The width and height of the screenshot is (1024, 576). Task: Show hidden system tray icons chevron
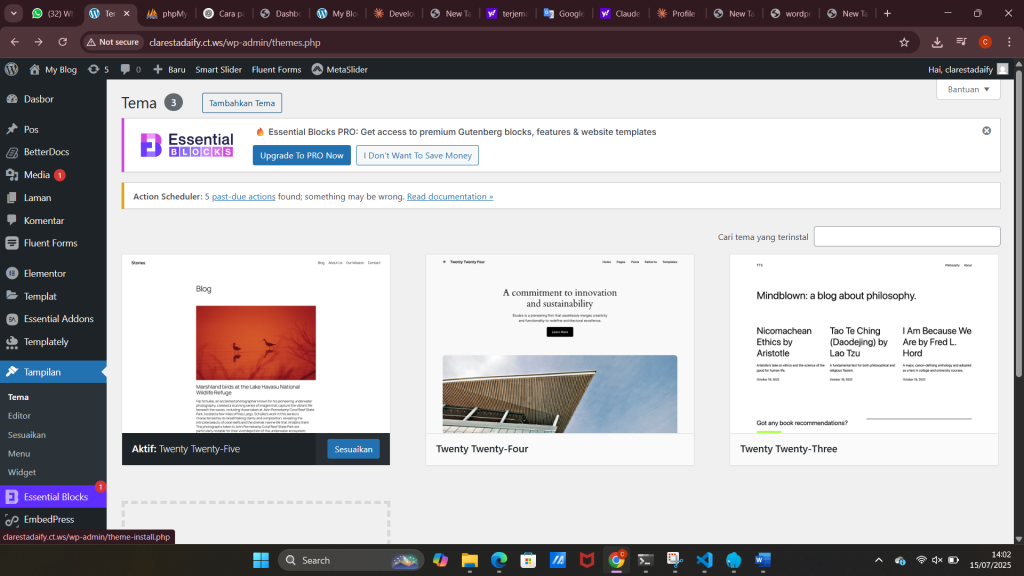coord(879,560)
